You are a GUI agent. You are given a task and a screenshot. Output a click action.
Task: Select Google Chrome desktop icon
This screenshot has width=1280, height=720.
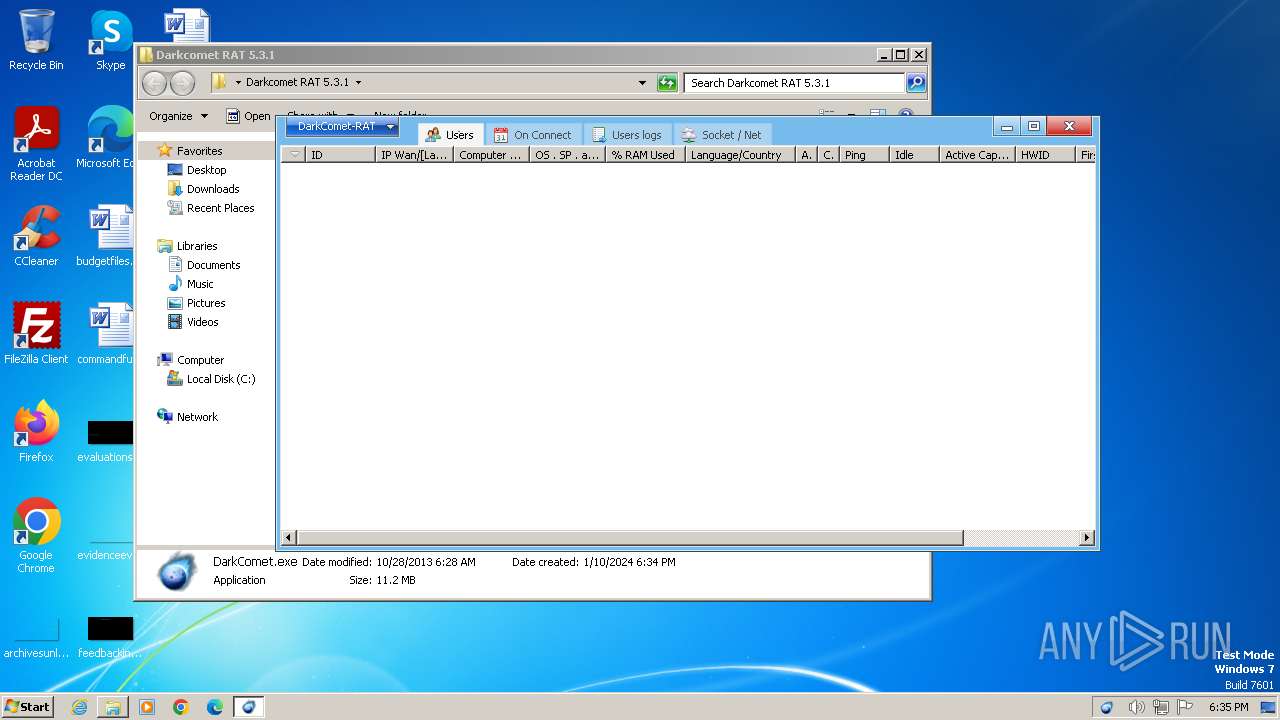[36, 535]
